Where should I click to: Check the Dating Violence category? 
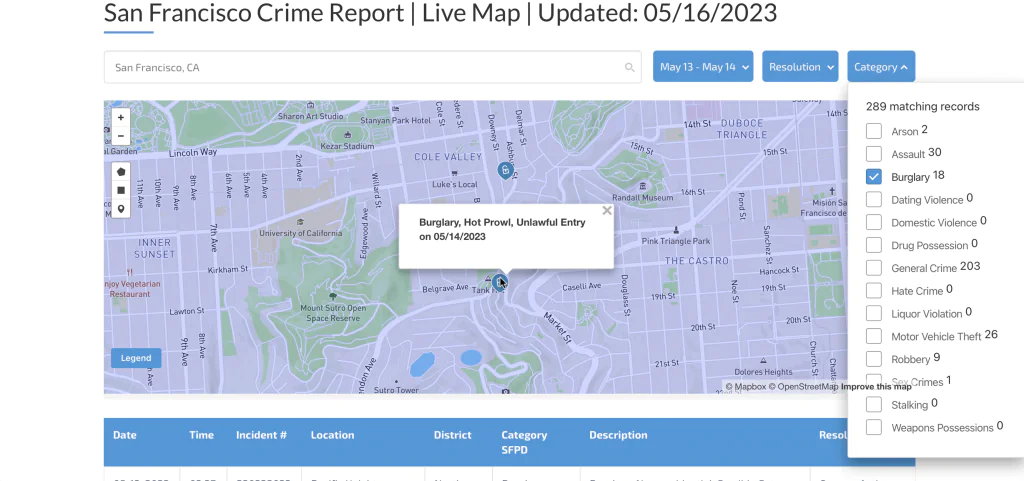(x=874, y=200)
